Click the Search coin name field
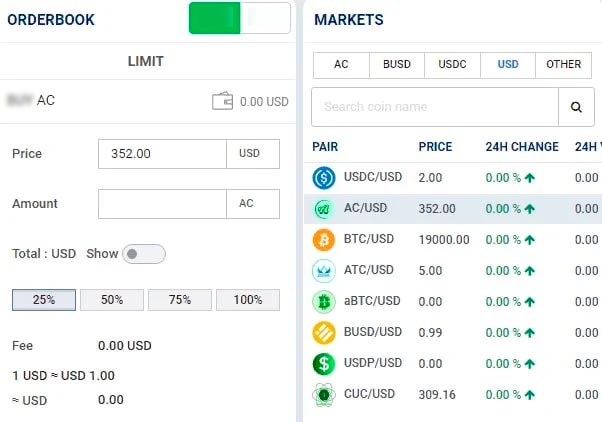 (x=434, y=107)
